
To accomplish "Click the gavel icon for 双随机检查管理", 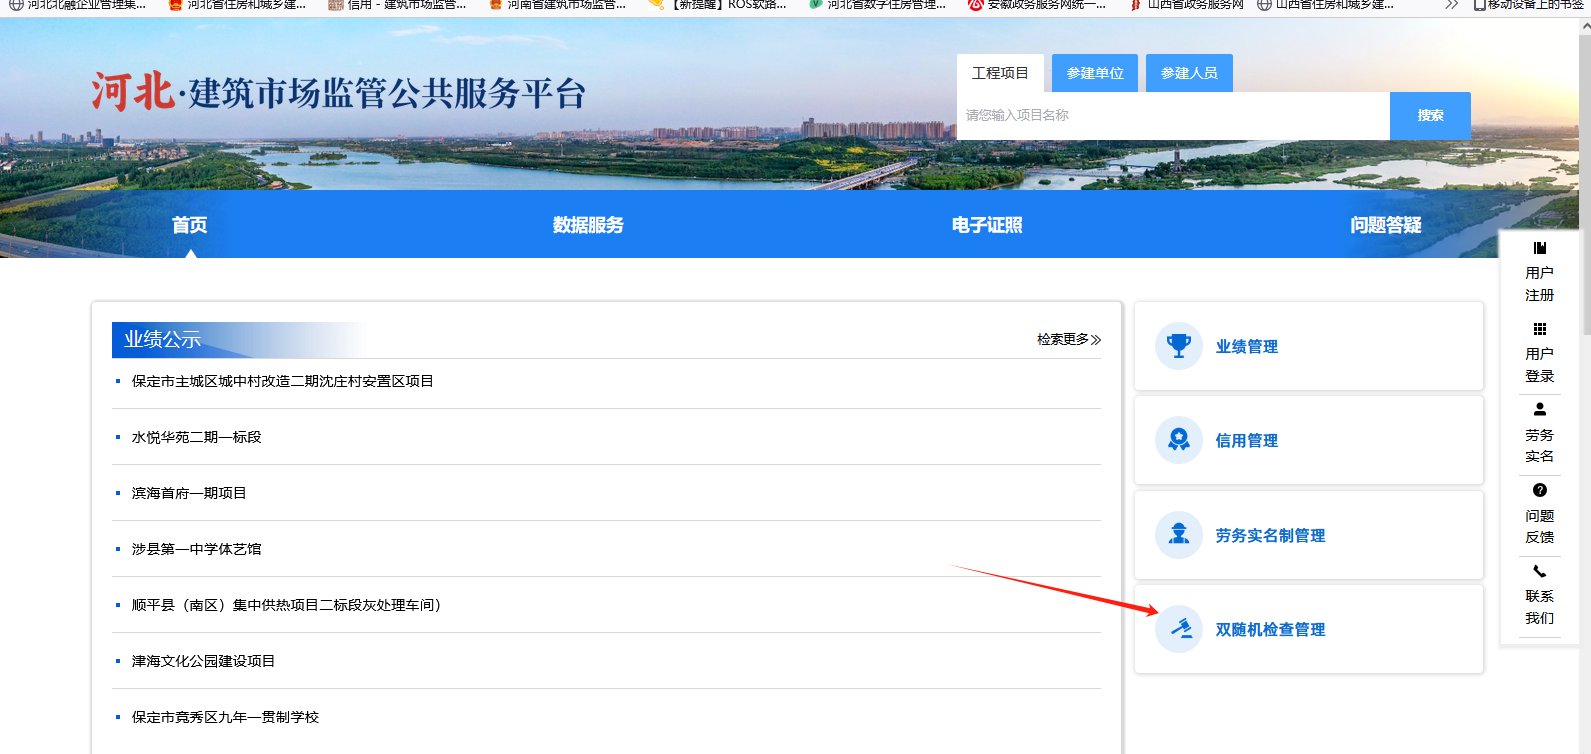I will point(1179,629).
